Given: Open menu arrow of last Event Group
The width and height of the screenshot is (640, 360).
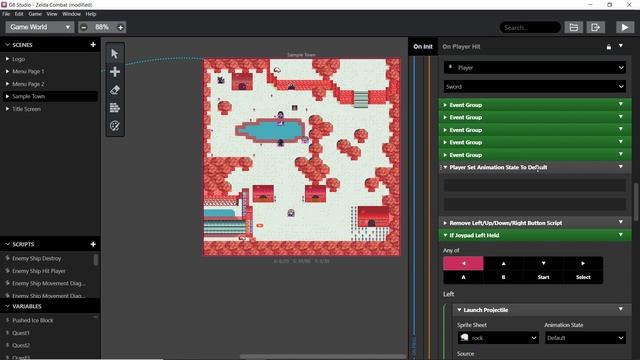Looking at the screenshot, I should tap(621, 154).
